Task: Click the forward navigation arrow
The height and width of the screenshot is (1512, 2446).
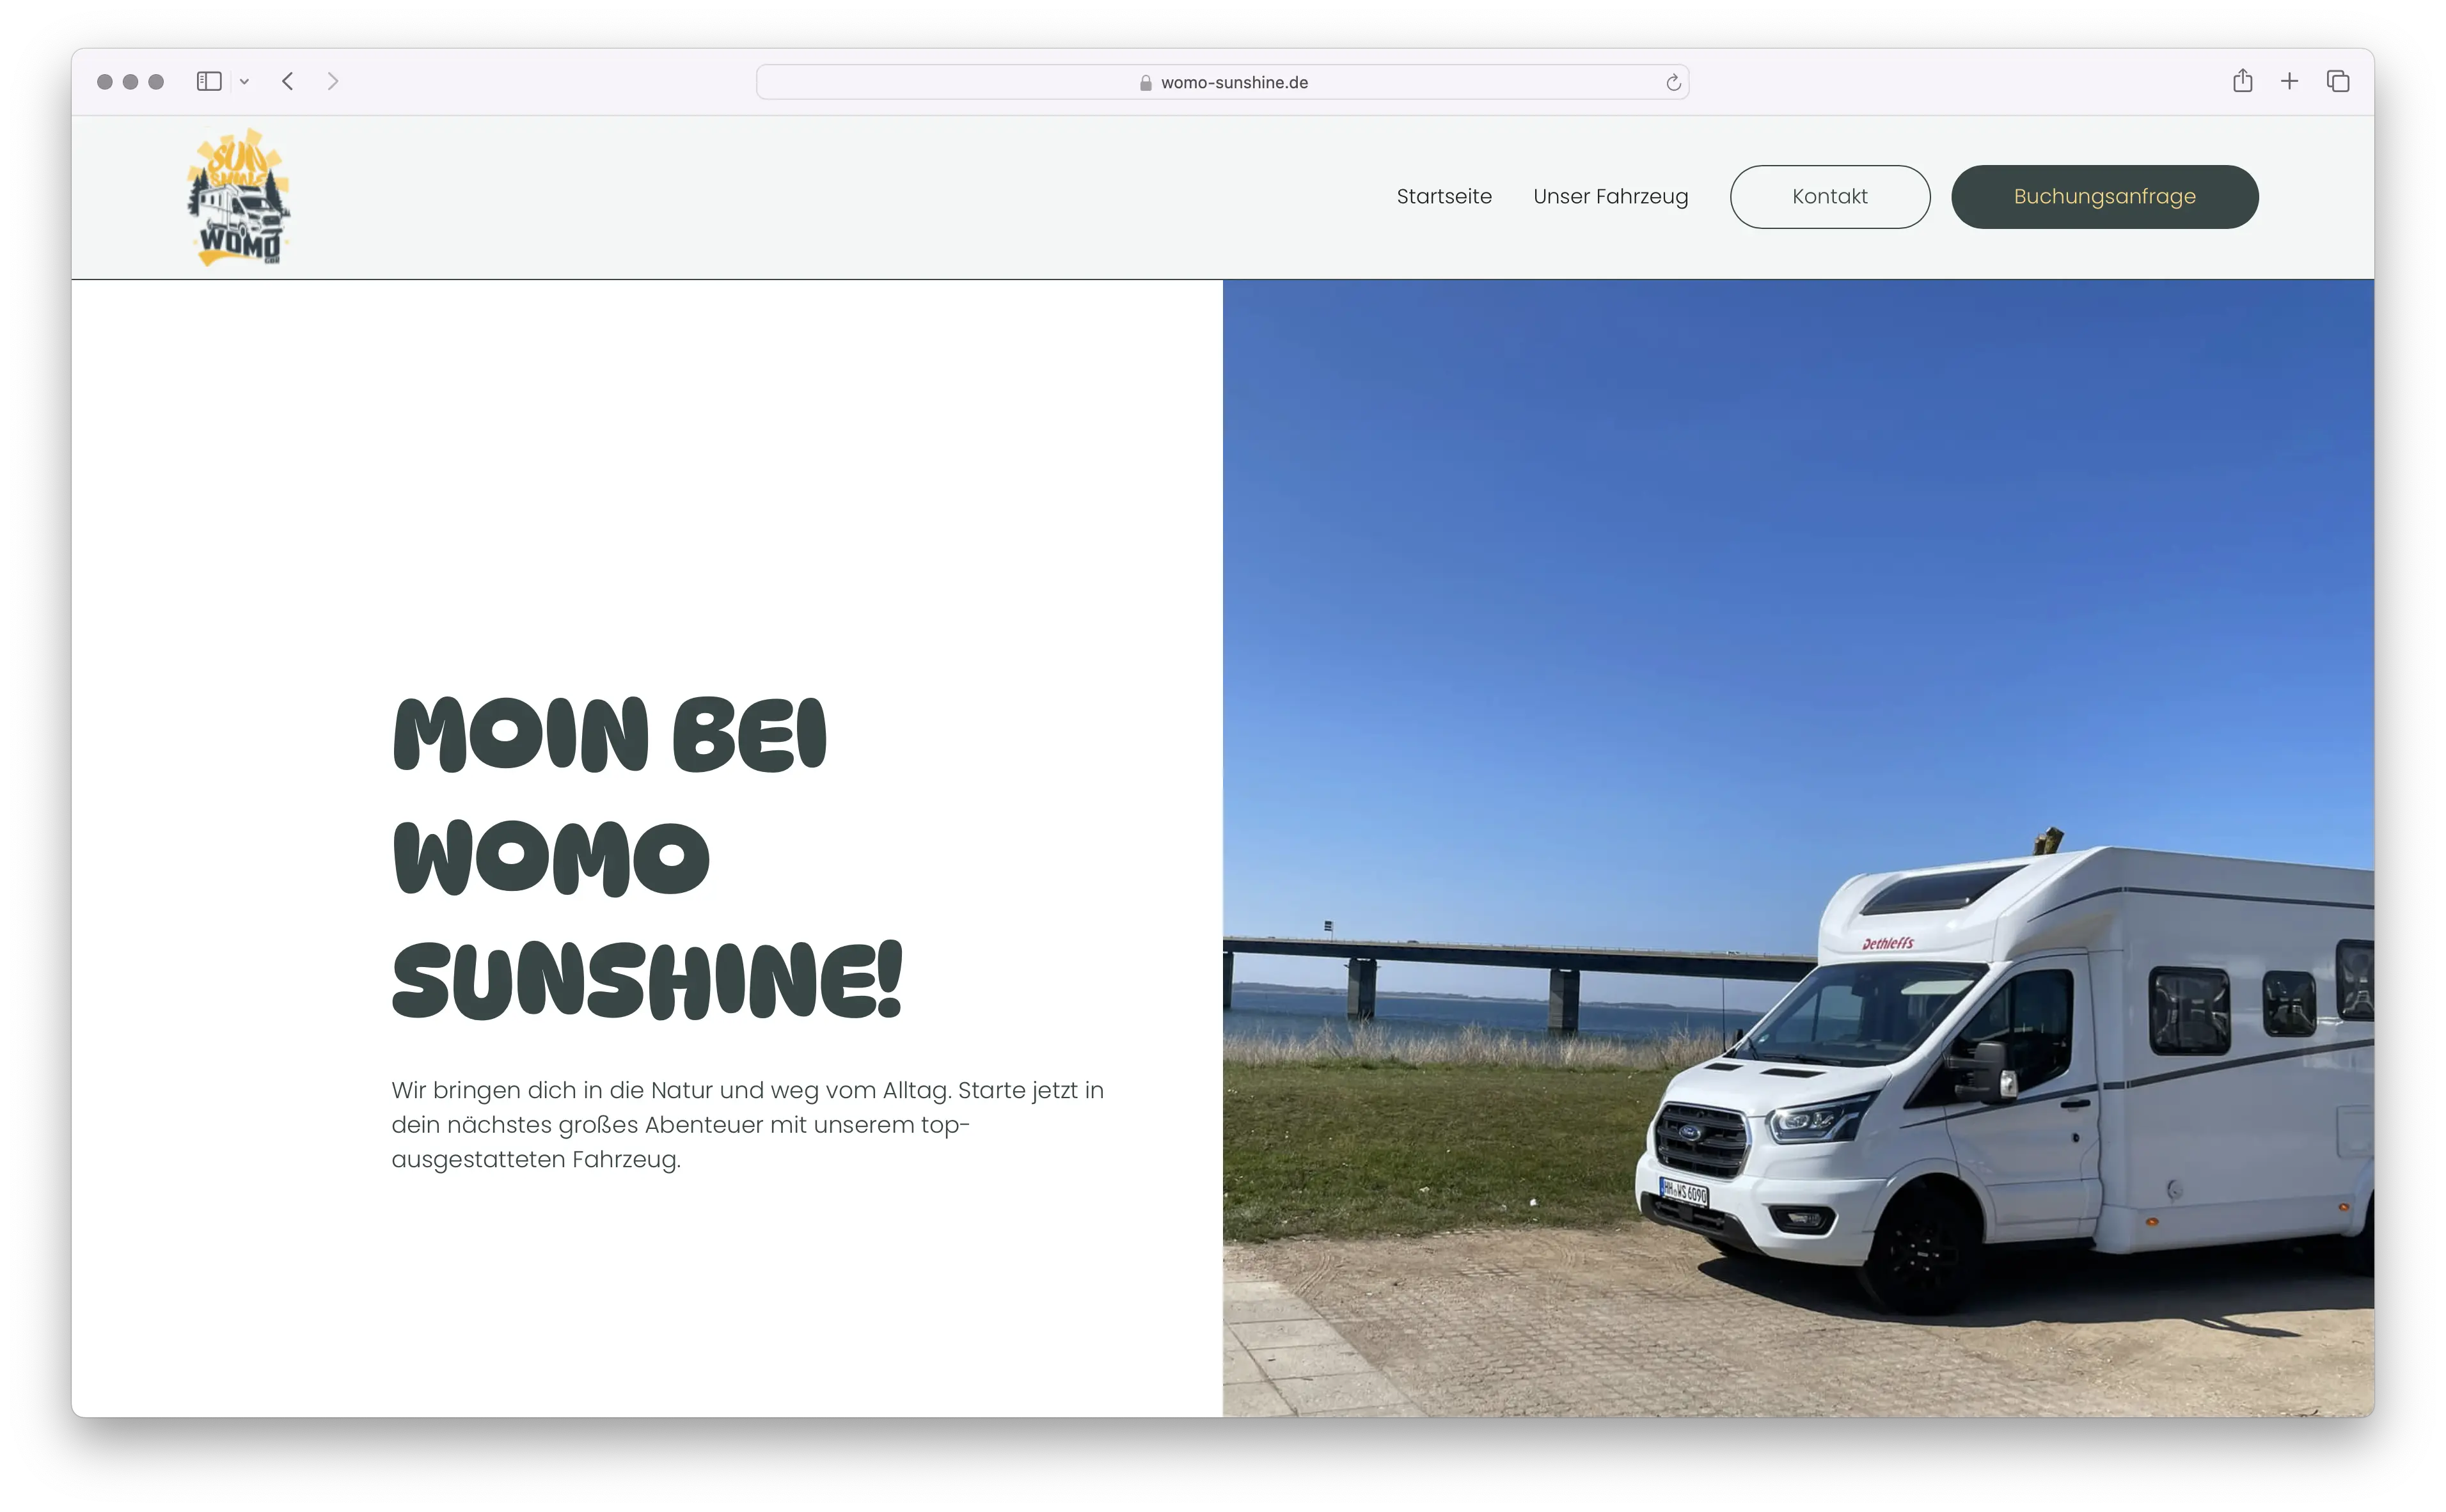Action: point(333,81)
